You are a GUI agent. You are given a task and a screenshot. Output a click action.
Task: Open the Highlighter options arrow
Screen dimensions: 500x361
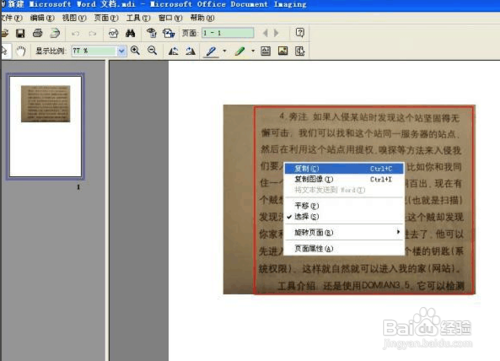coord(253,51)
